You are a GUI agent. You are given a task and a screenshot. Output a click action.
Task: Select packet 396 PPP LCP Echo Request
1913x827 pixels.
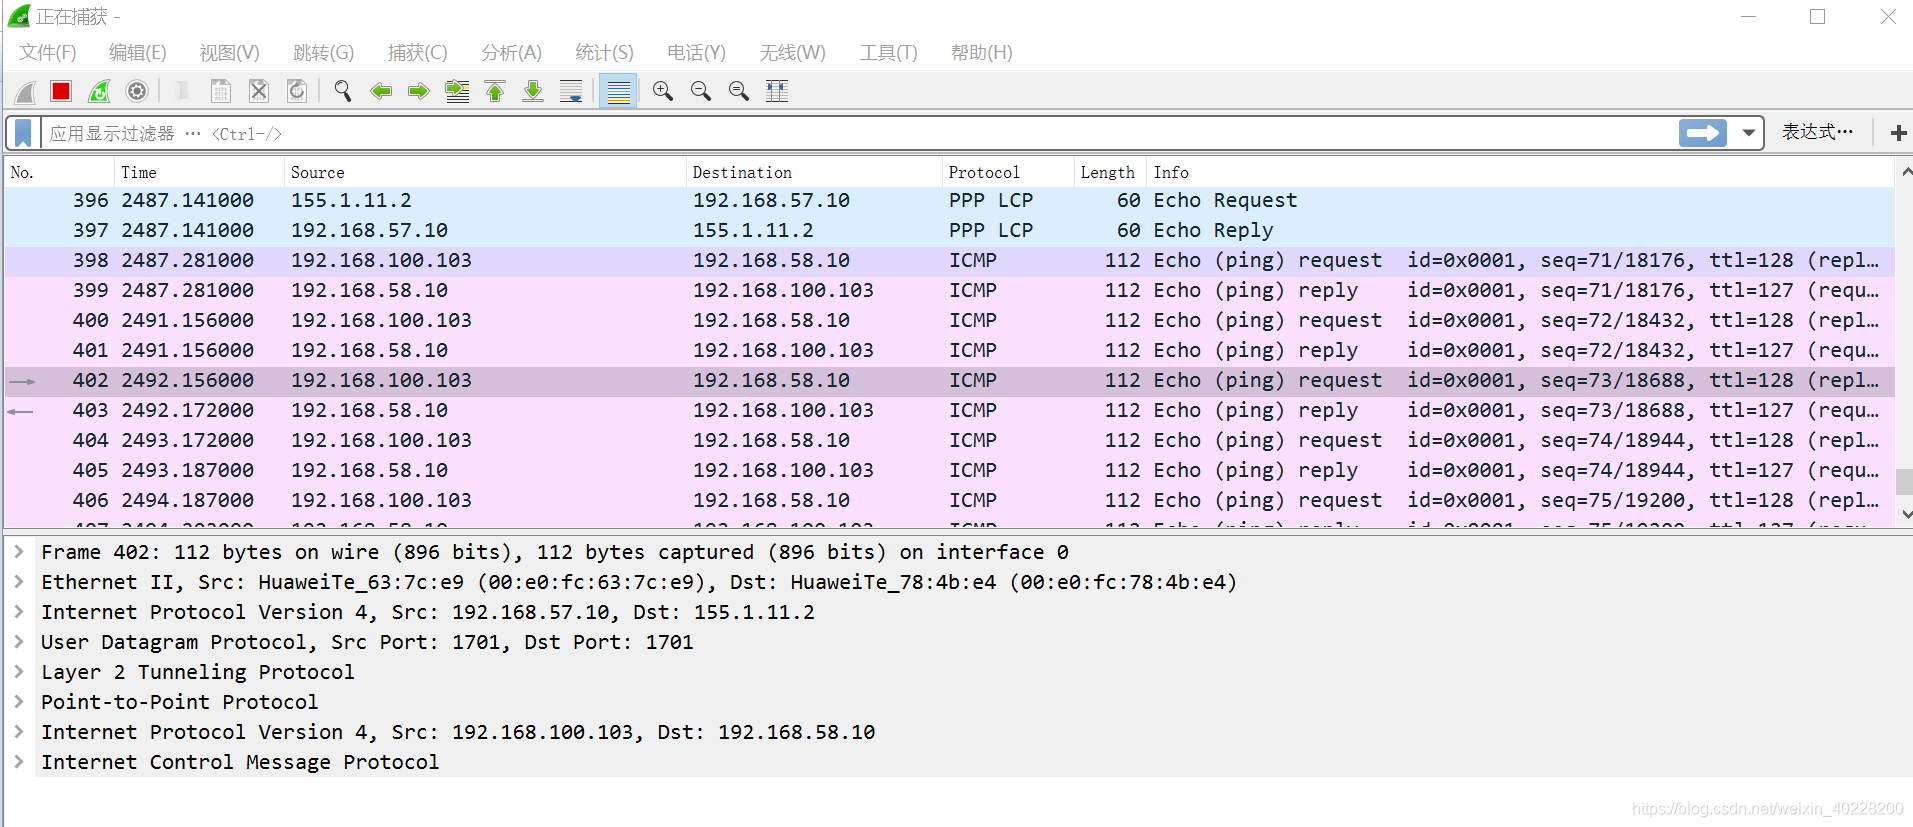click(950, 201)
